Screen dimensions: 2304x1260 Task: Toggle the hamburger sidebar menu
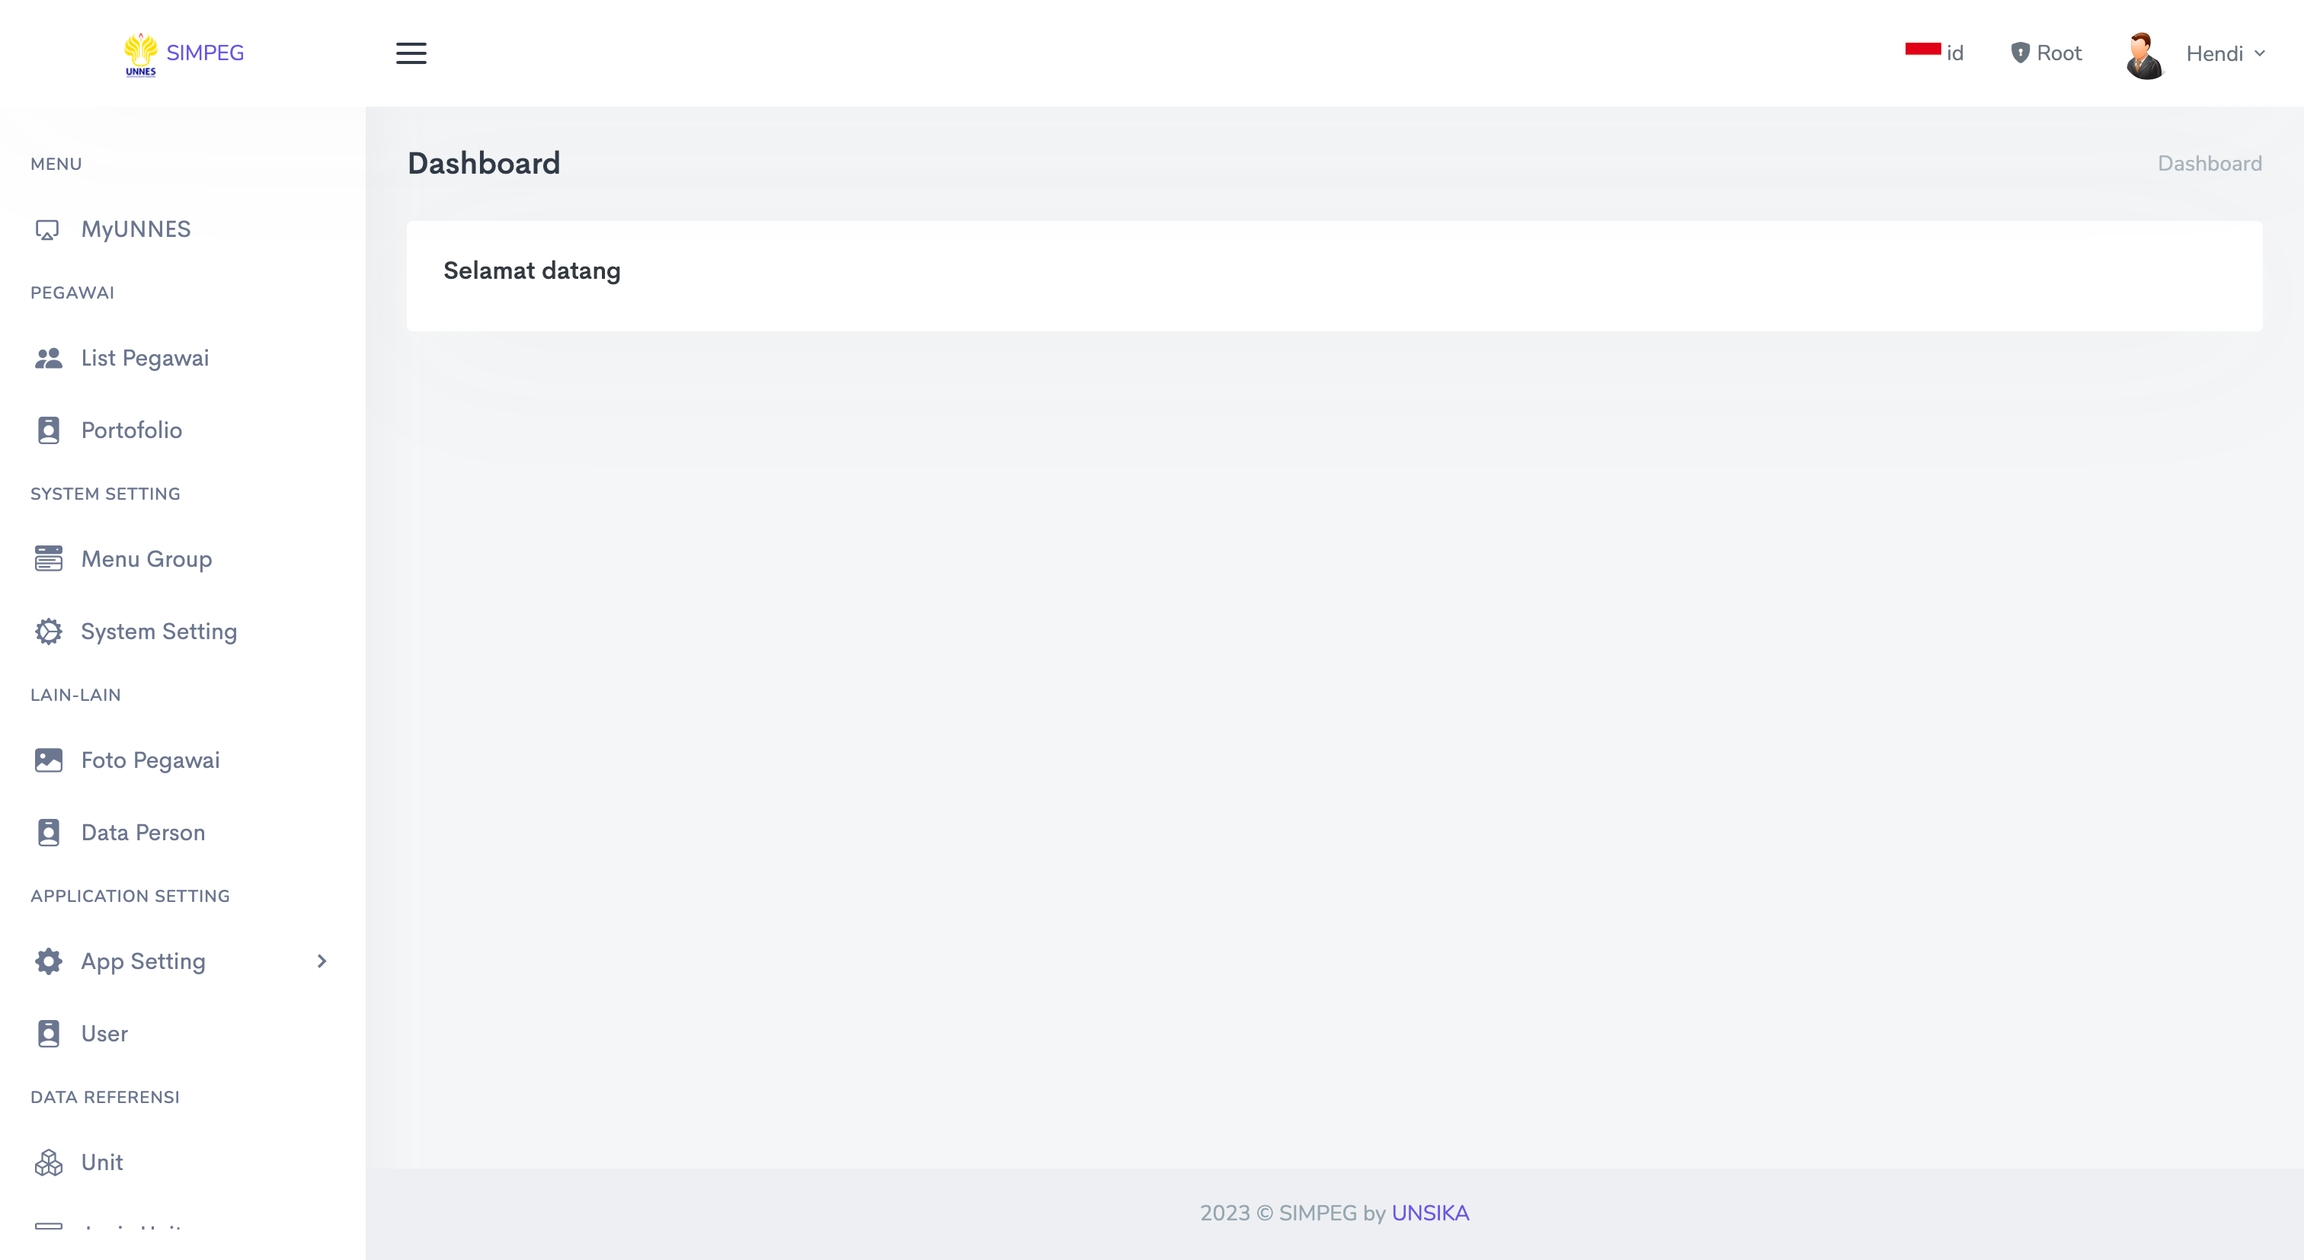click(x=411, y=53)
